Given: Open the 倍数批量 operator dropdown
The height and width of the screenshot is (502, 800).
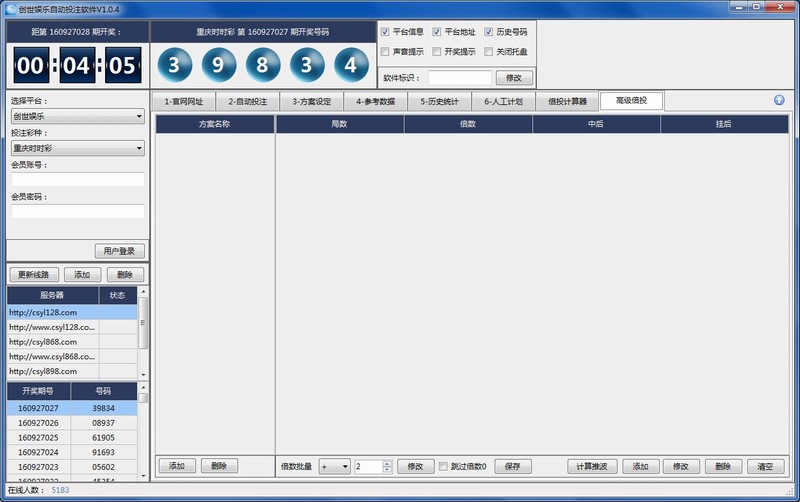Looking at the screenshot, I should pyautogui.click(x=334, y=466).
